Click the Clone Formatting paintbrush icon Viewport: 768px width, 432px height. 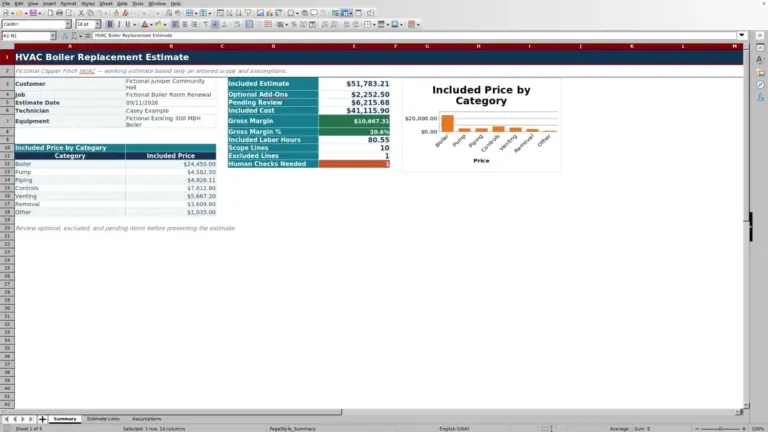click(x=116, y=13)
